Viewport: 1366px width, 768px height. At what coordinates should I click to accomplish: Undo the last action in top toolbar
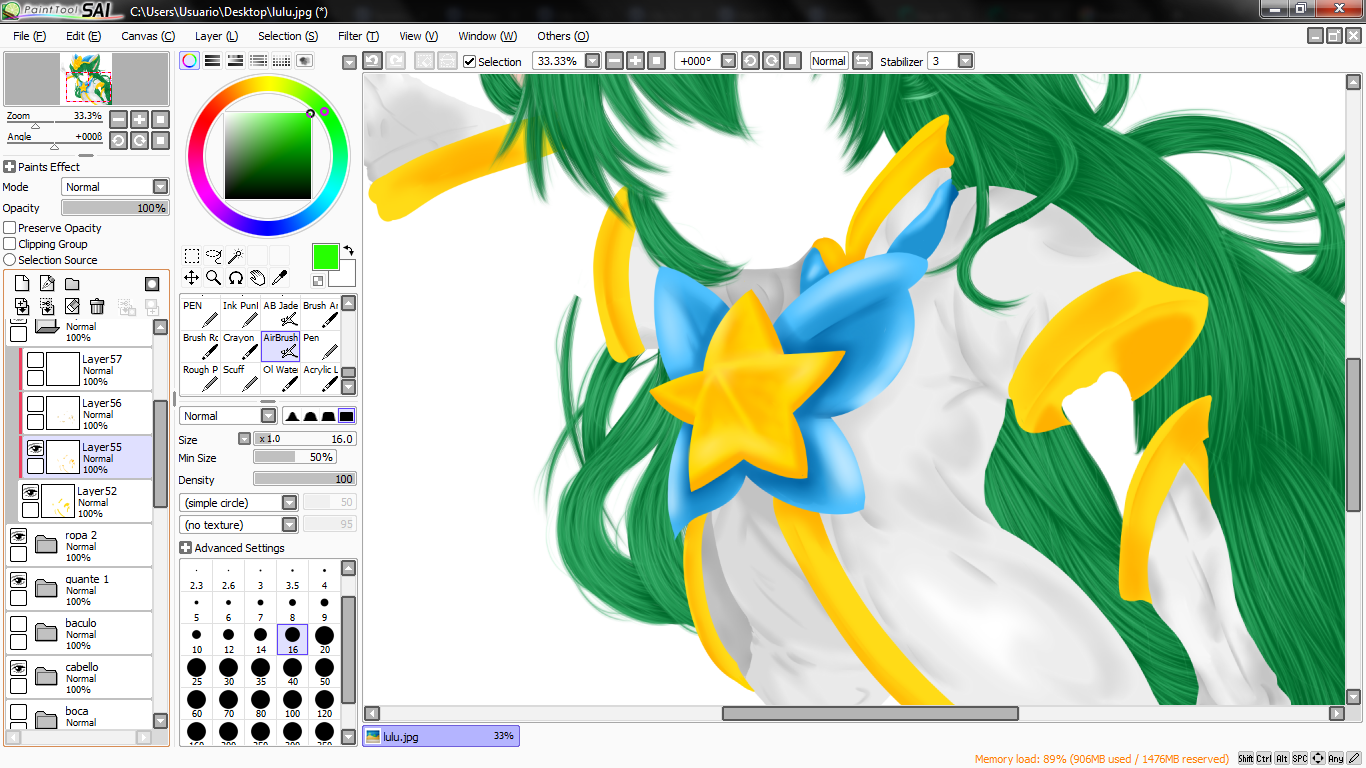point(372,61)
